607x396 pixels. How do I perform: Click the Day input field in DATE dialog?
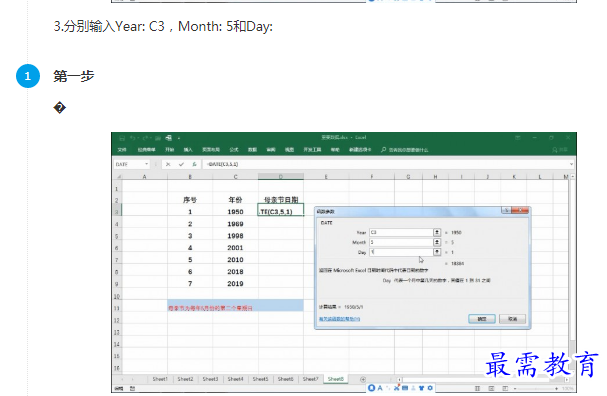point(401,252)
